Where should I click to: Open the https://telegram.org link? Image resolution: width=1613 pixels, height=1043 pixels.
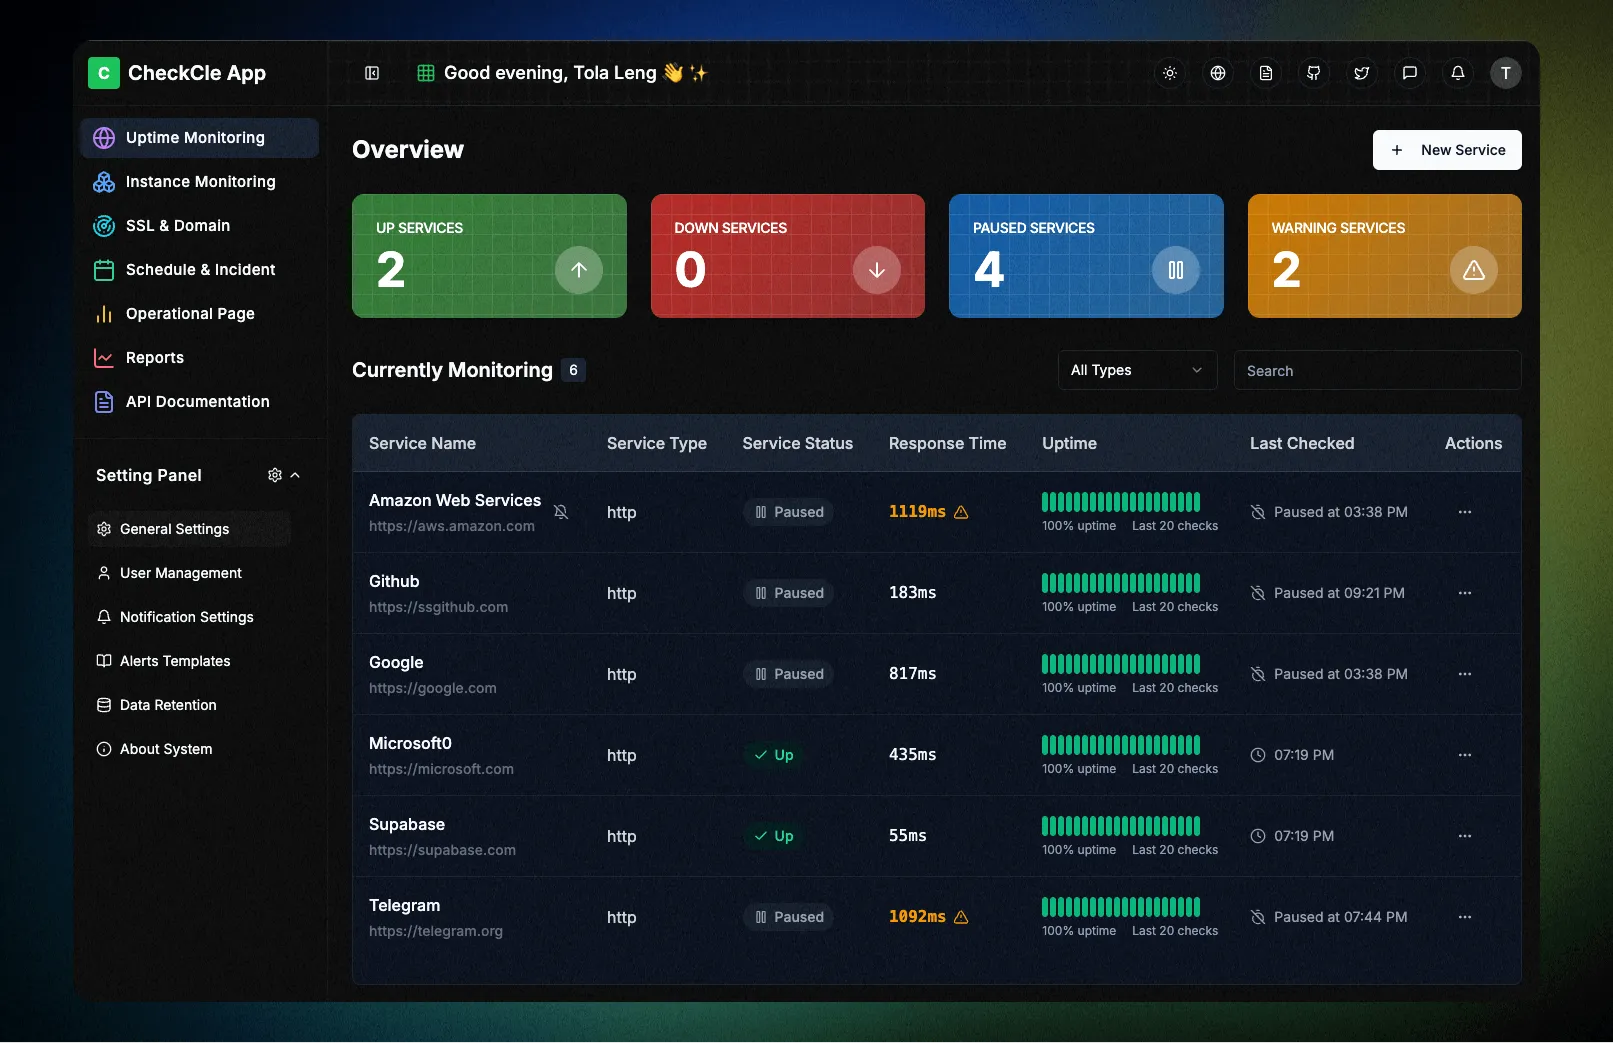(x=436, y=931)
